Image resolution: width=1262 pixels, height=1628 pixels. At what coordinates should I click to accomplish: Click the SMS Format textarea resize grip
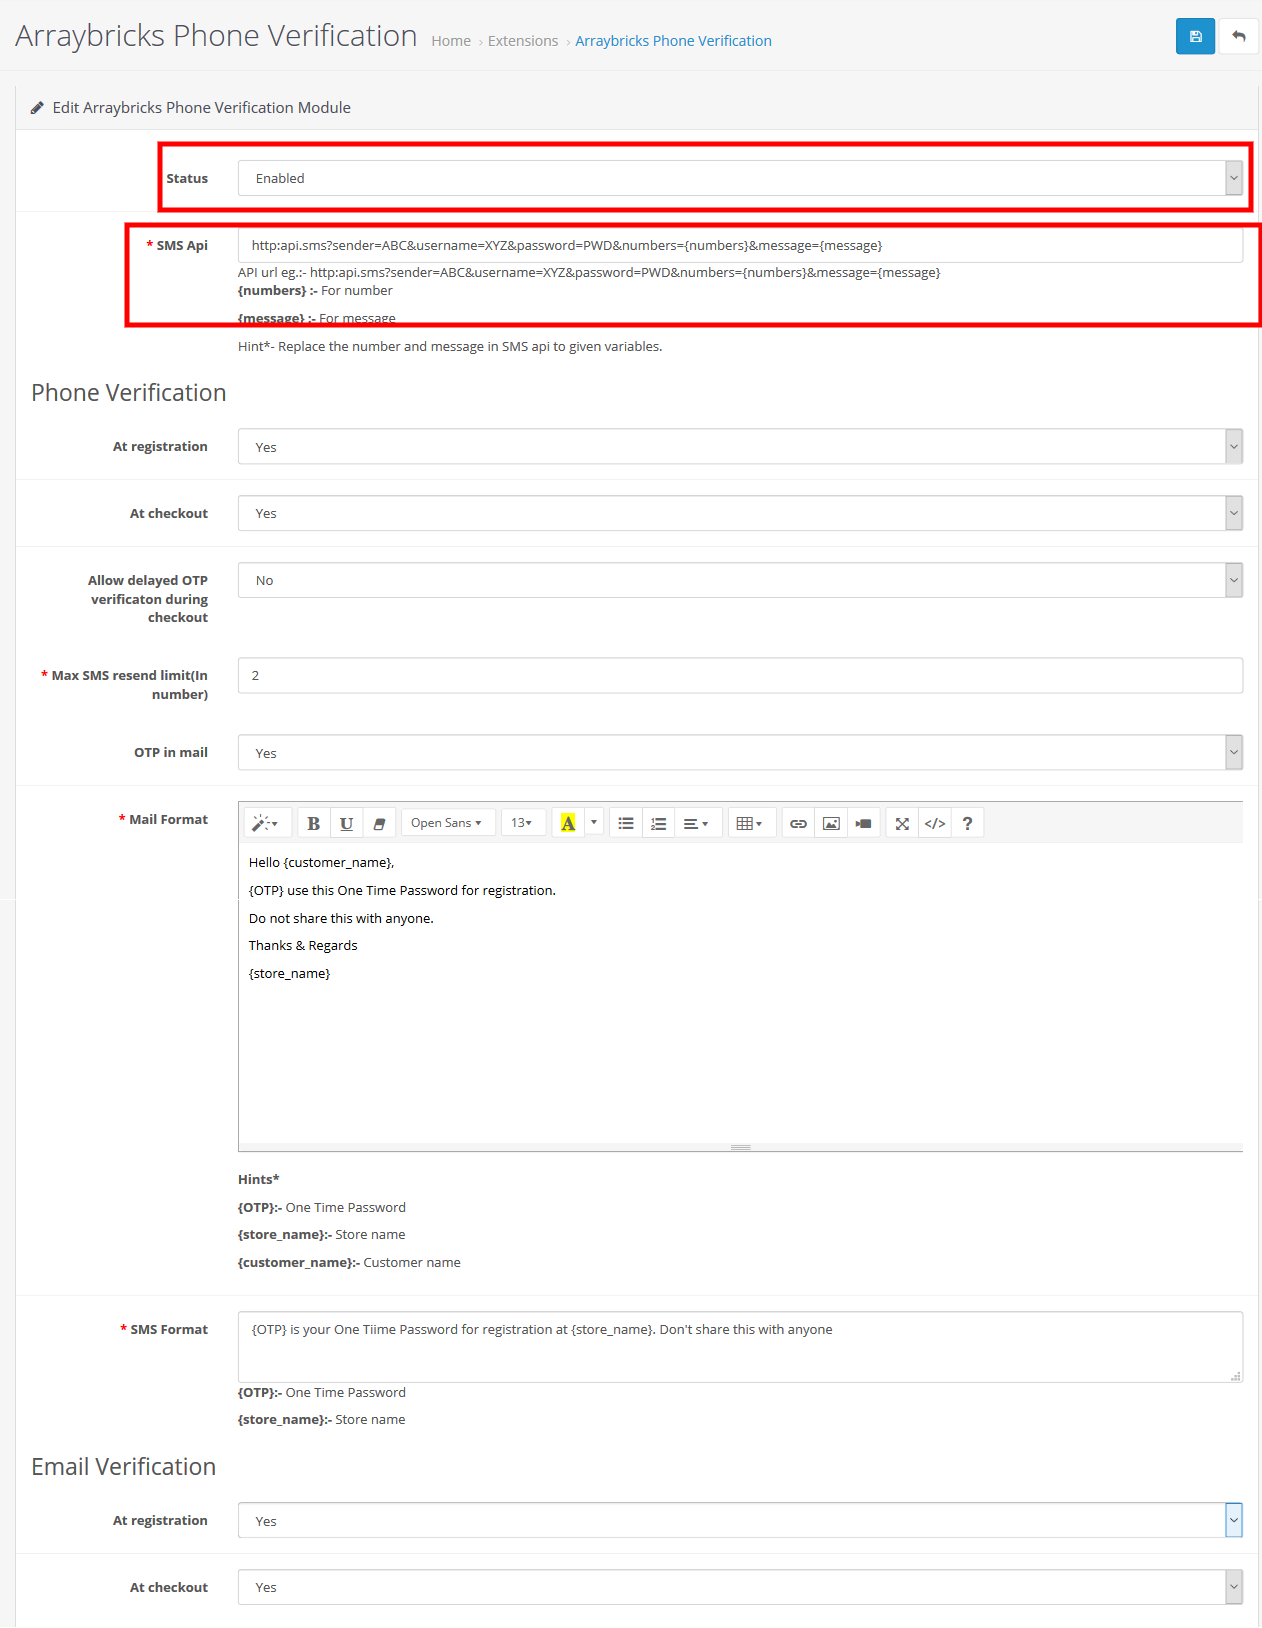(x=1236, y=1376)
